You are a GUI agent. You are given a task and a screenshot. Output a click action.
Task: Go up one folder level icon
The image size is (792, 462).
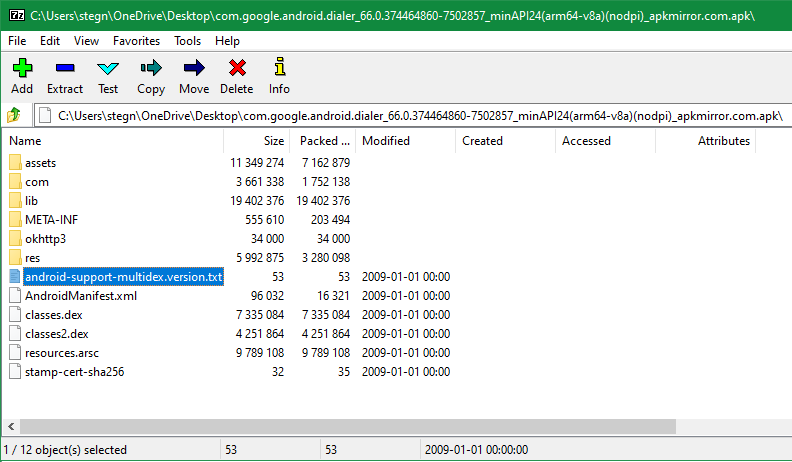(14, 116)
